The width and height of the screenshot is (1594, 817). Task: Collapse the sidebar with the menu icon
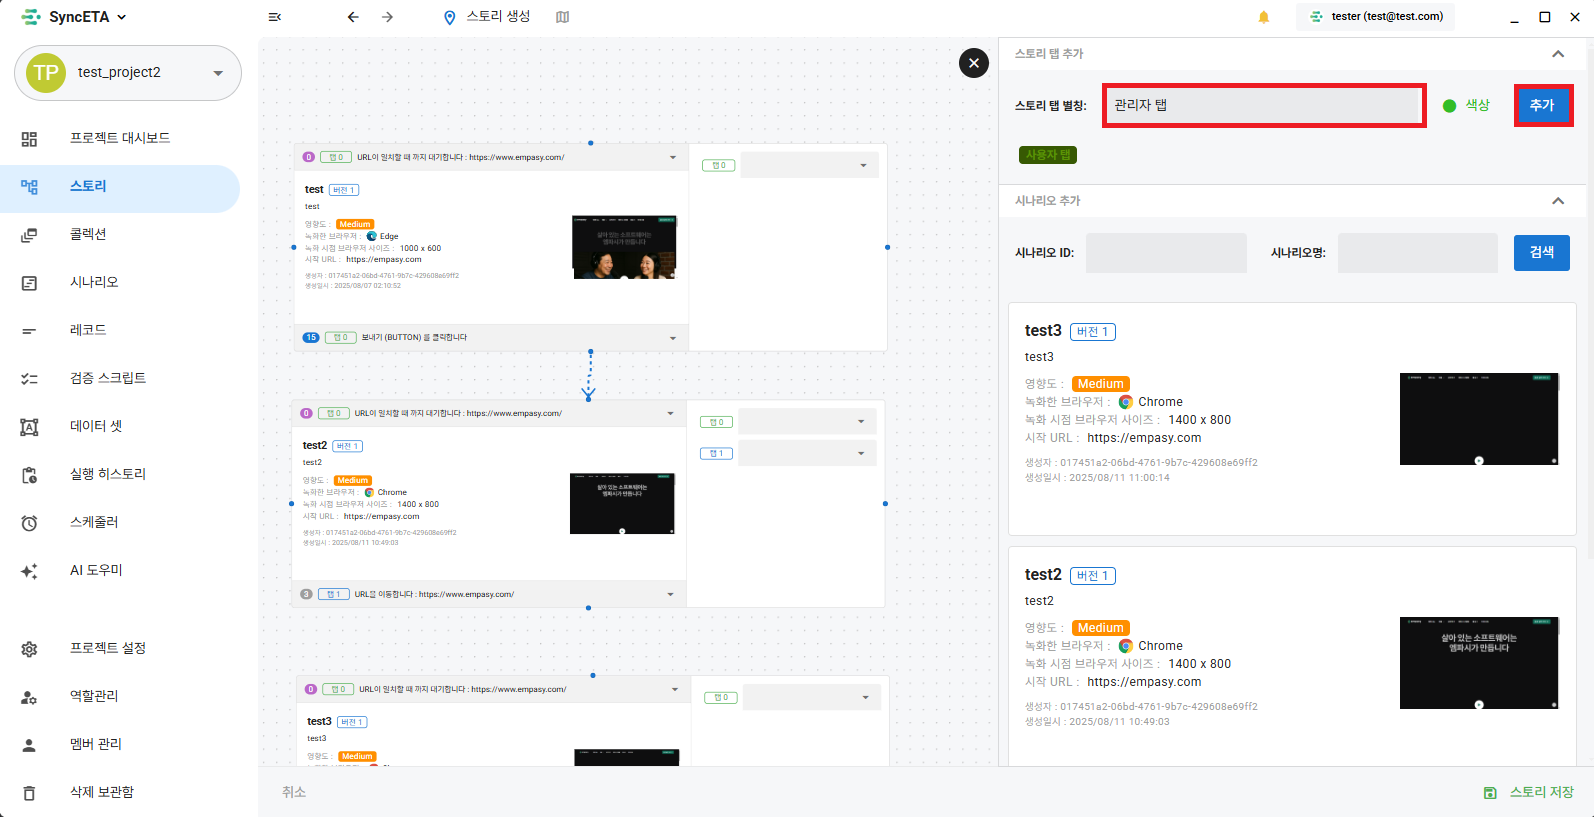click(275, 17)
